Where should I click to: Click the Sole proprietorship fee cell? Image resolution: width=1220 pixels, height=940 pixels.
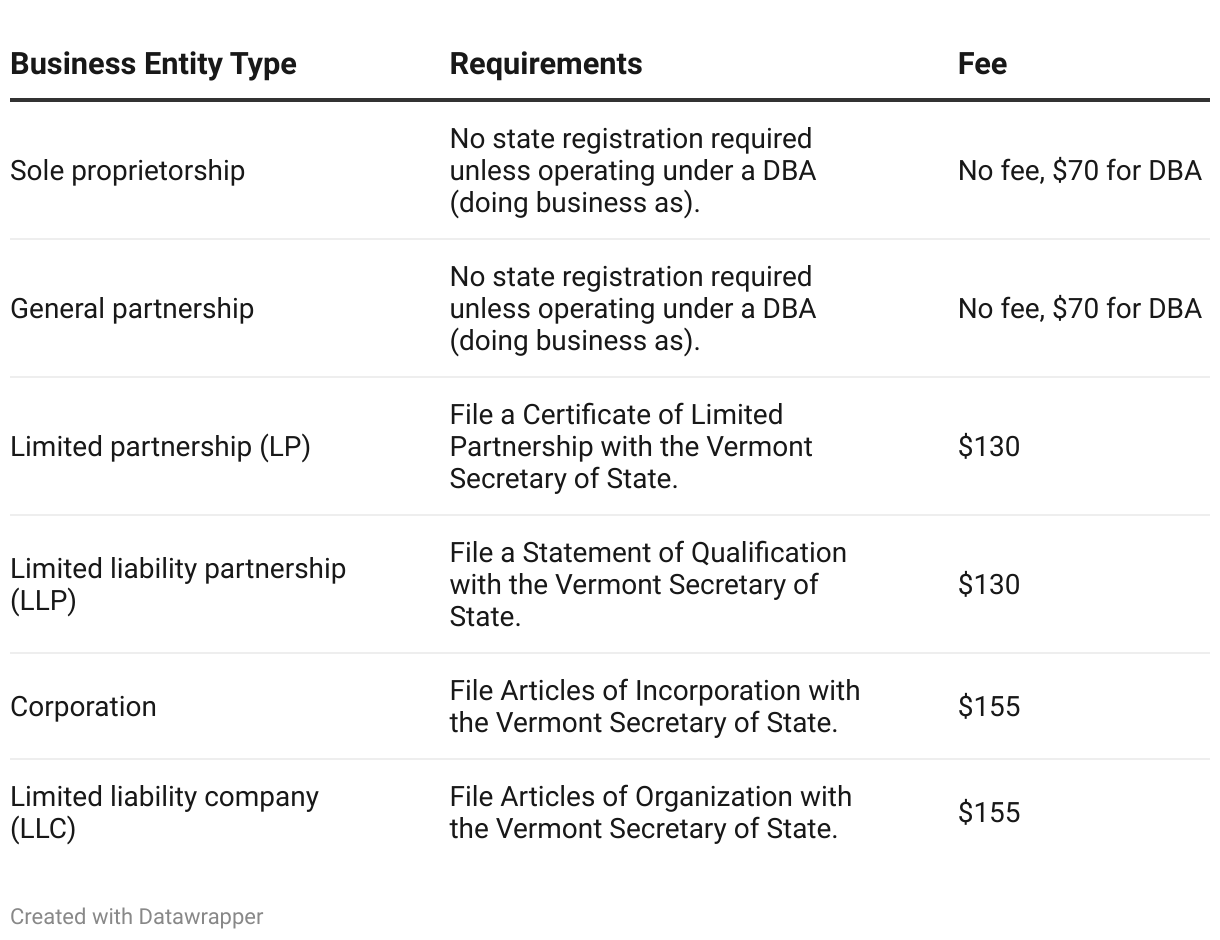click(x=1079, y=170)
